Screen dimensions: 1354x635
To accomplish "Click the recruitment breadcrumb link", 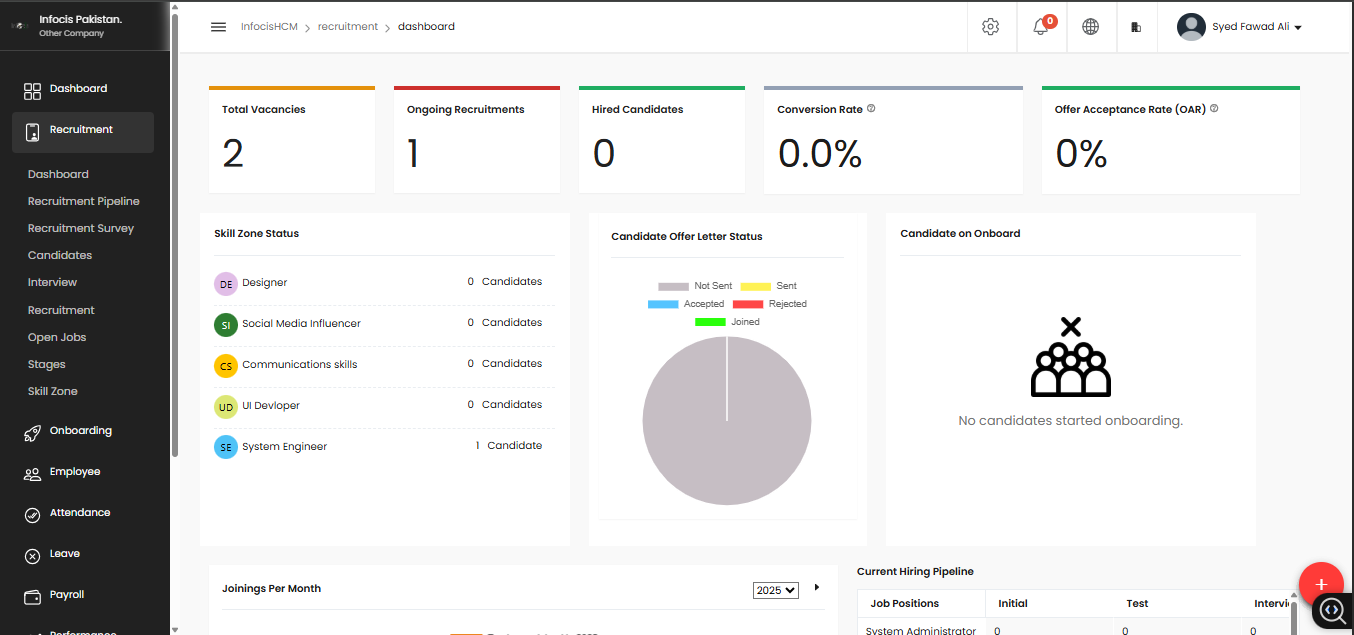I will tap(348, 27).
